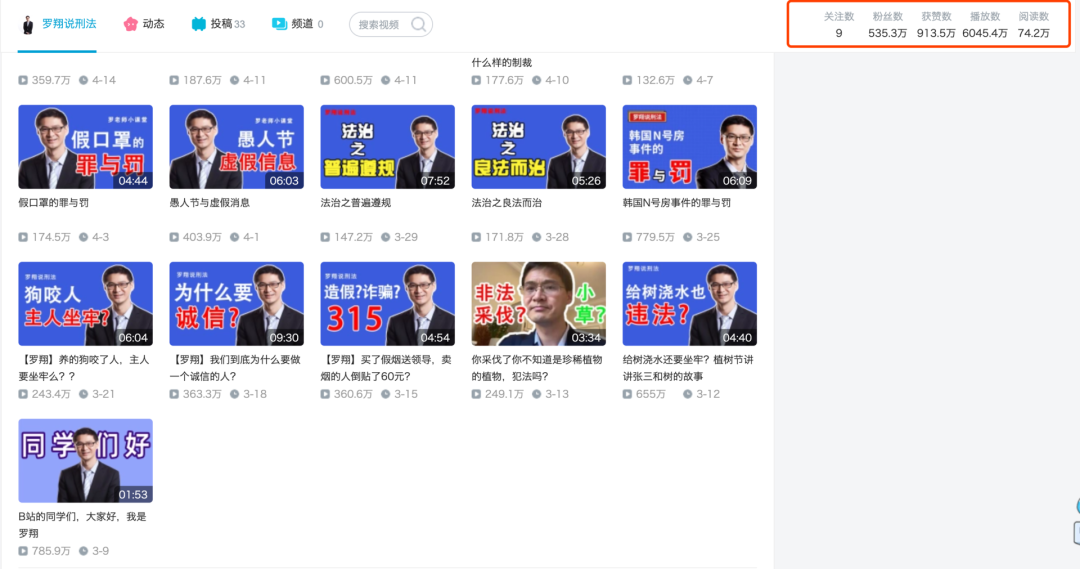Play the 狗咬人主人坐牢 video thumbnail
This screenshot has height=569, width=1080.
tap(85, 304)
